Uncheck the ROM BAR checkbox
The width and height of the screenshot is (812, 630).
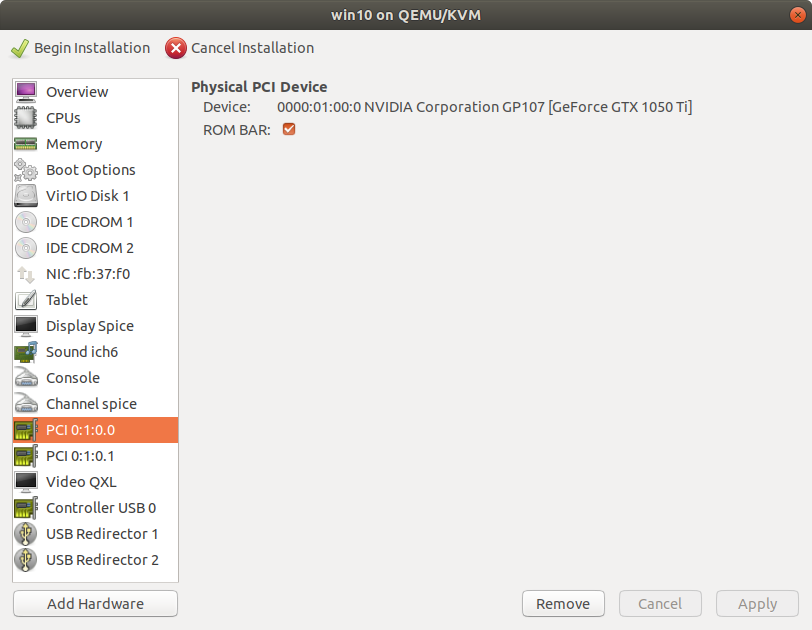pos(289,129)
